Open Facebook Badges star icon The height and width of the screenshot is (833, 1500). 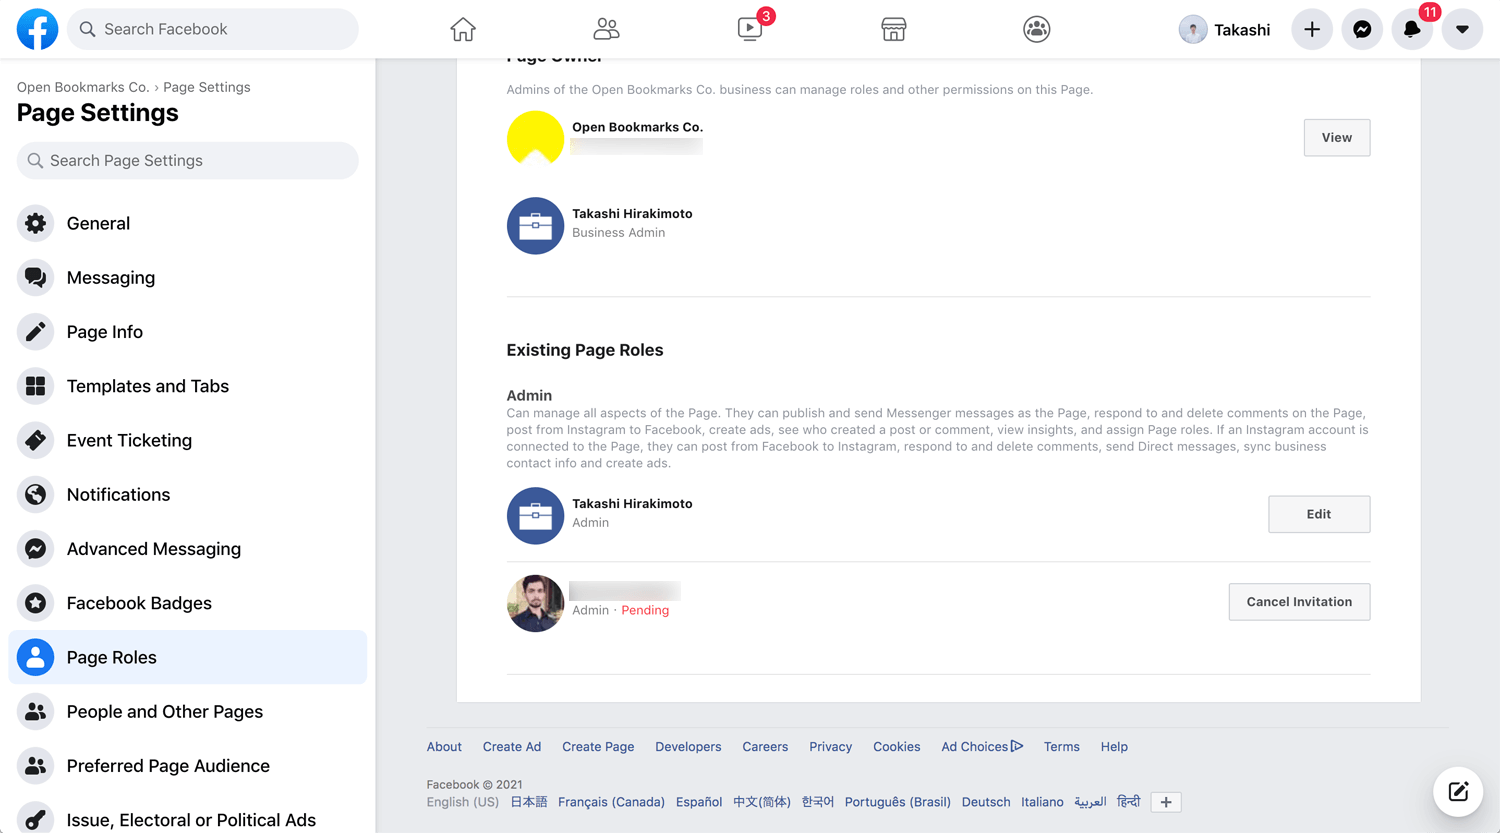coord(35,603)
